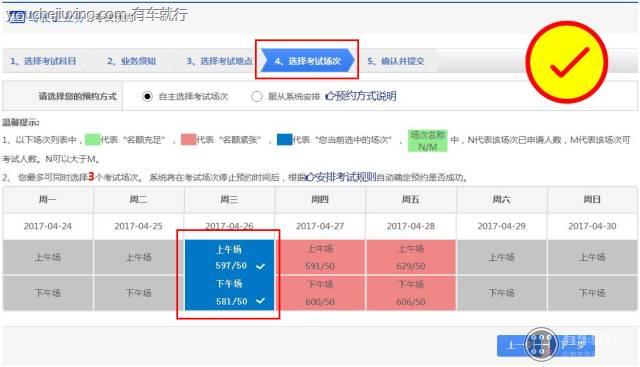Screen dimensions: 640x367
Task: Click Saturday 上午场 disabled cell
Action: click(502, 257)
